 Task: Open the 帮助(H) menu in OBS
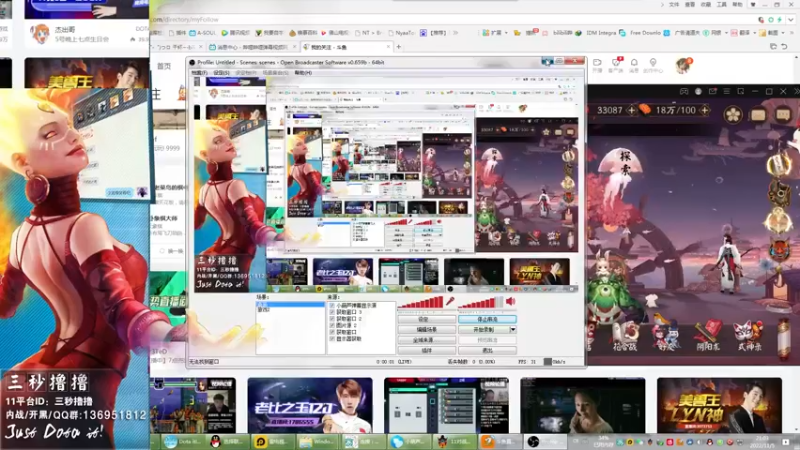[x=303, y=73]
